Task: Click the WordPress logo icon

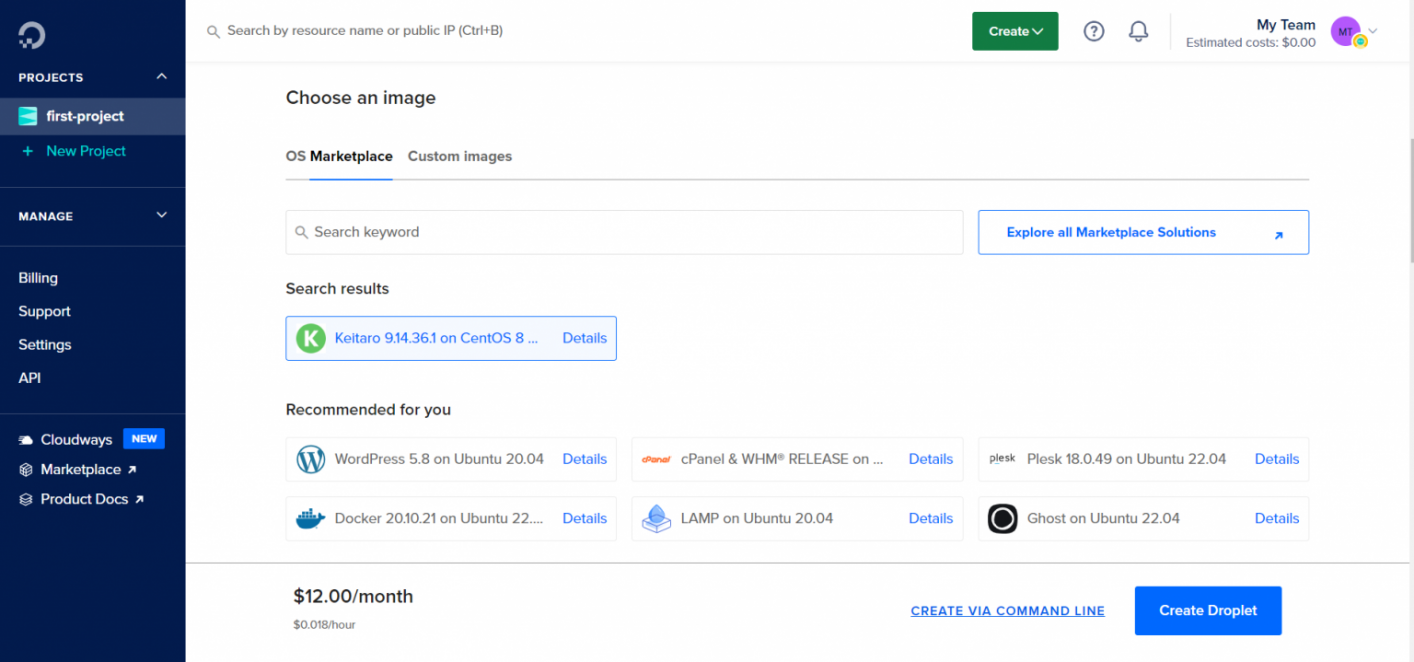Action: click(x=311, y=459)
